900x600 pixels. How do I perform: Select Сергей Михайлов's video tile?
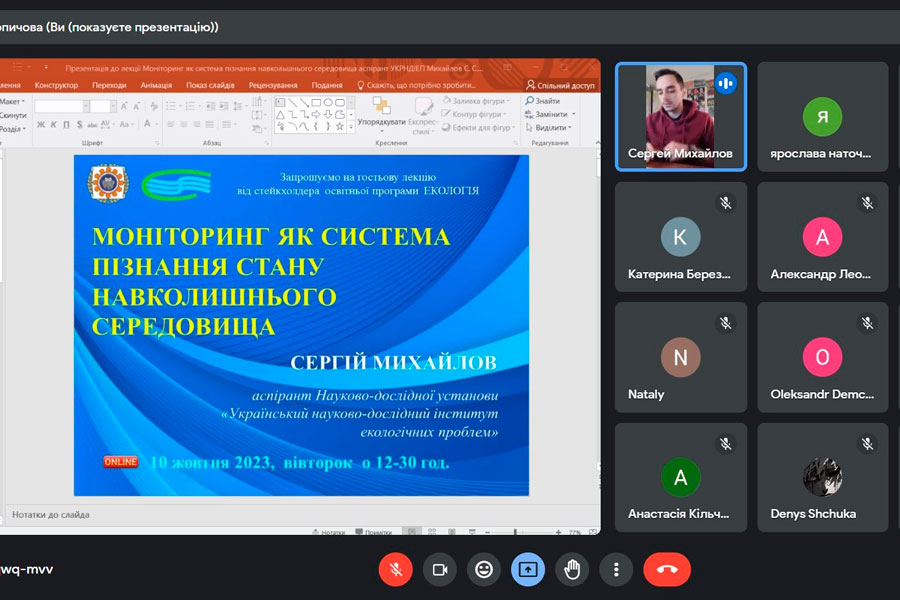pos(681,117)
